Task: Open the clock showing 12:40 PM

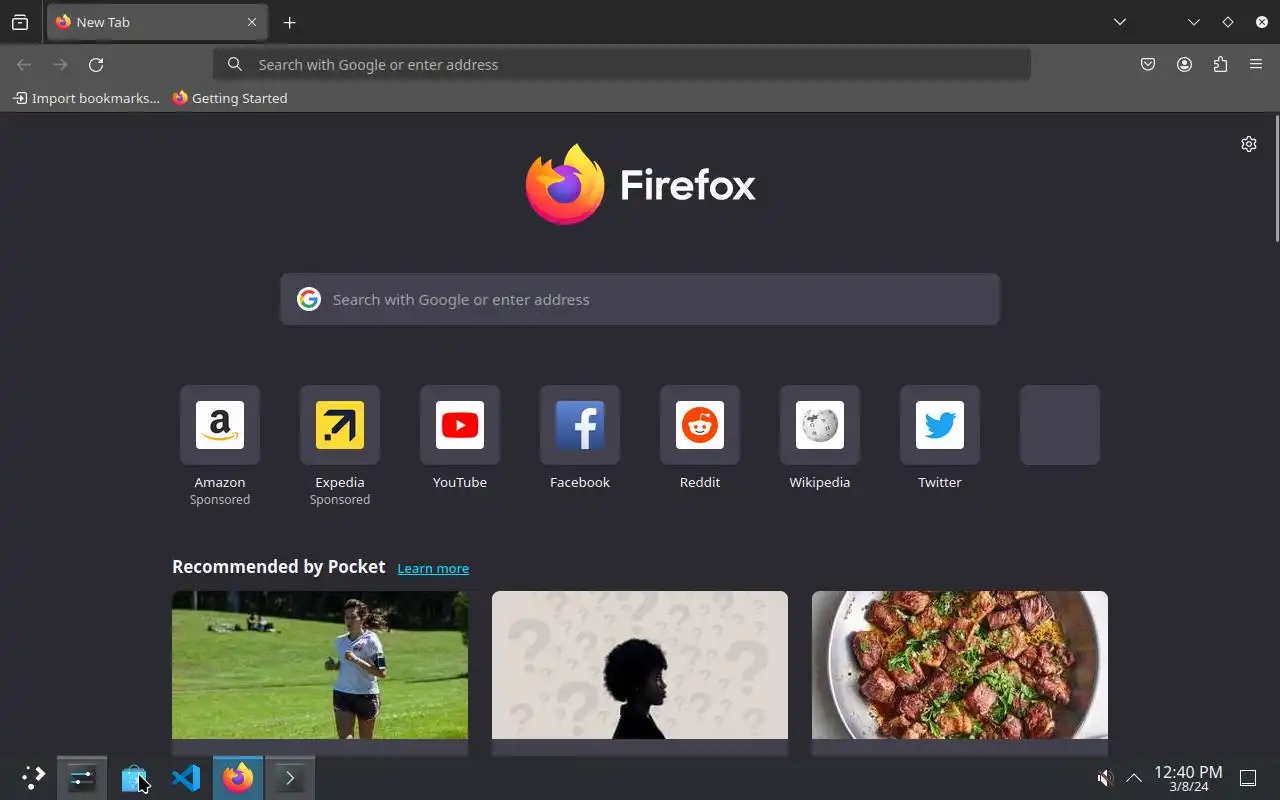Action: coord(1188,778)
